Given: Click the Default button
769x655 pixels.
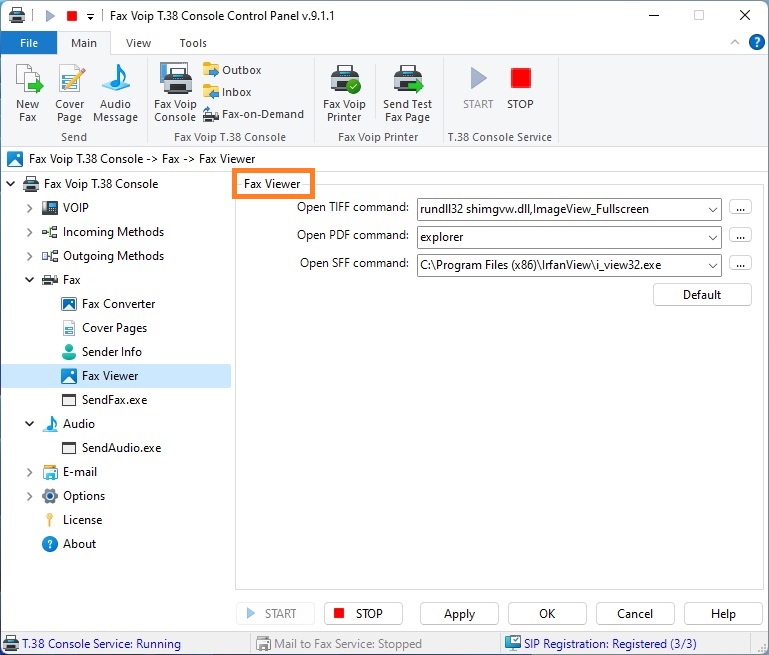Looking at the screenshot, I should [x=702, y=295].
